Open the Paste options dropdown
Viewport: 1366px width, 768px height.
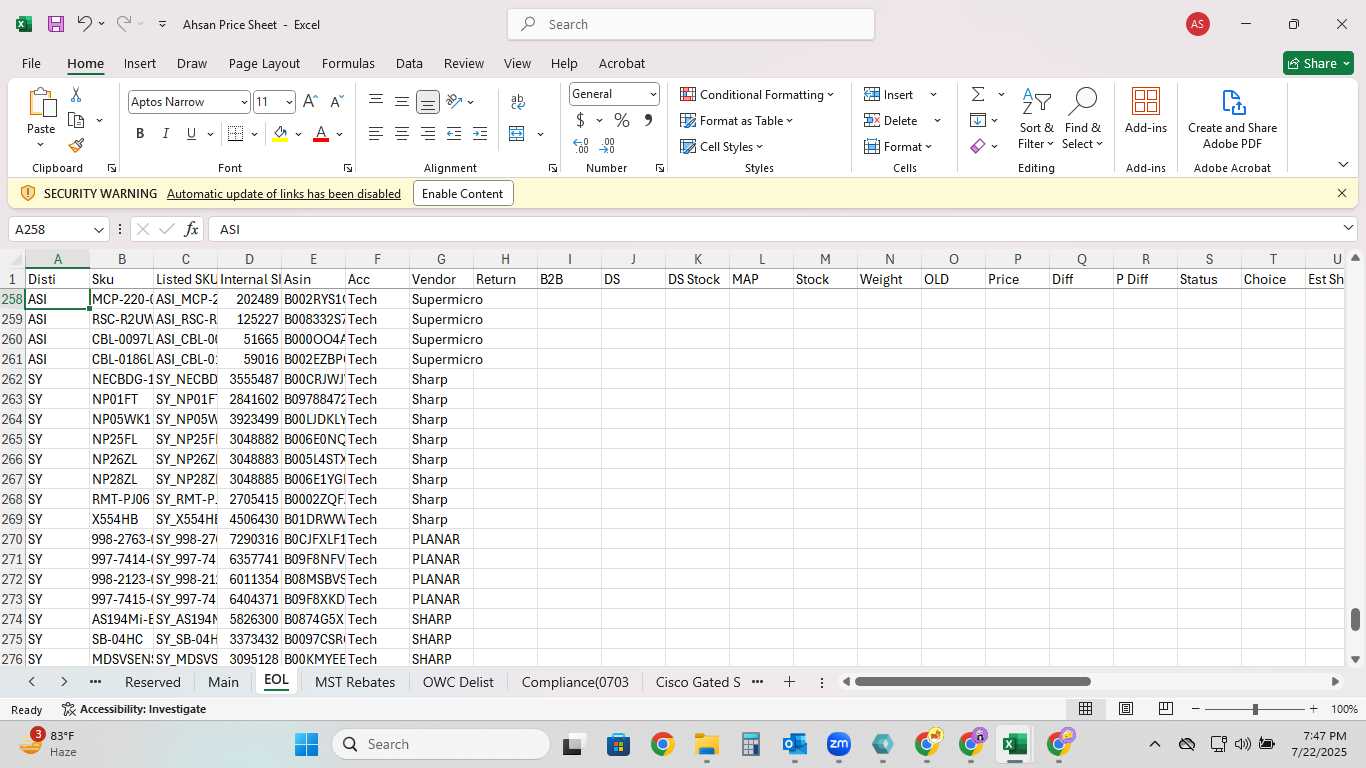click(41, 145)
